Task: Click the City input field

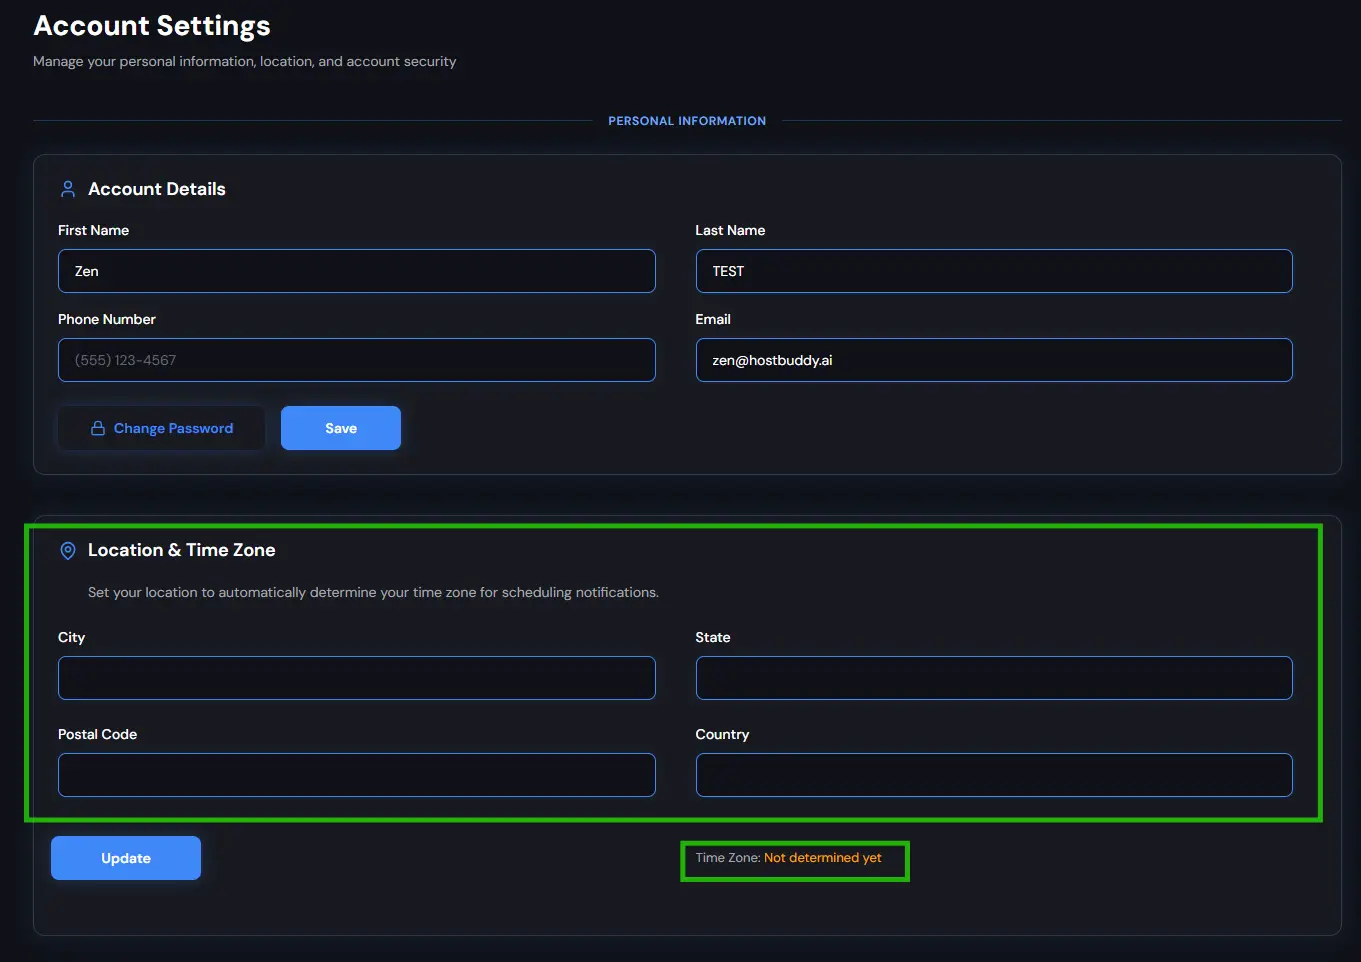Action: [x=356, y=677]
